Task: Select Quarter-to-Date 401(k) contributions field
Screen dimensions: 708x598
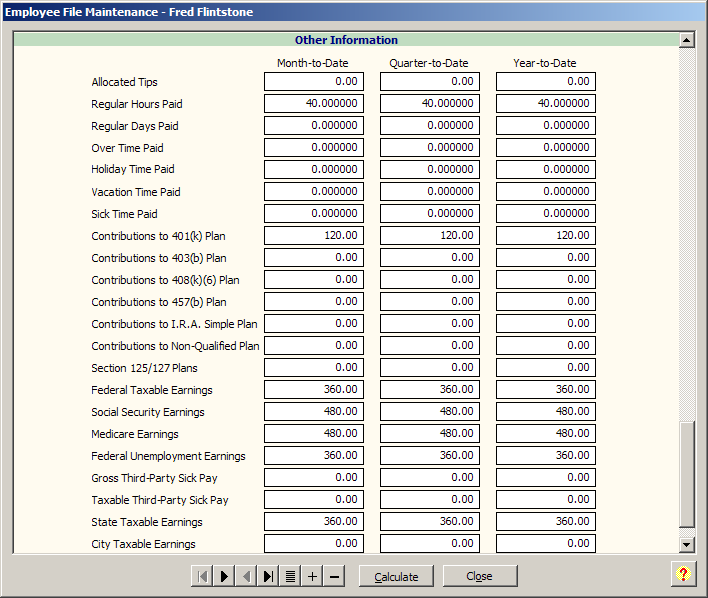Action: pyautogui.click(x=430, y=236)
